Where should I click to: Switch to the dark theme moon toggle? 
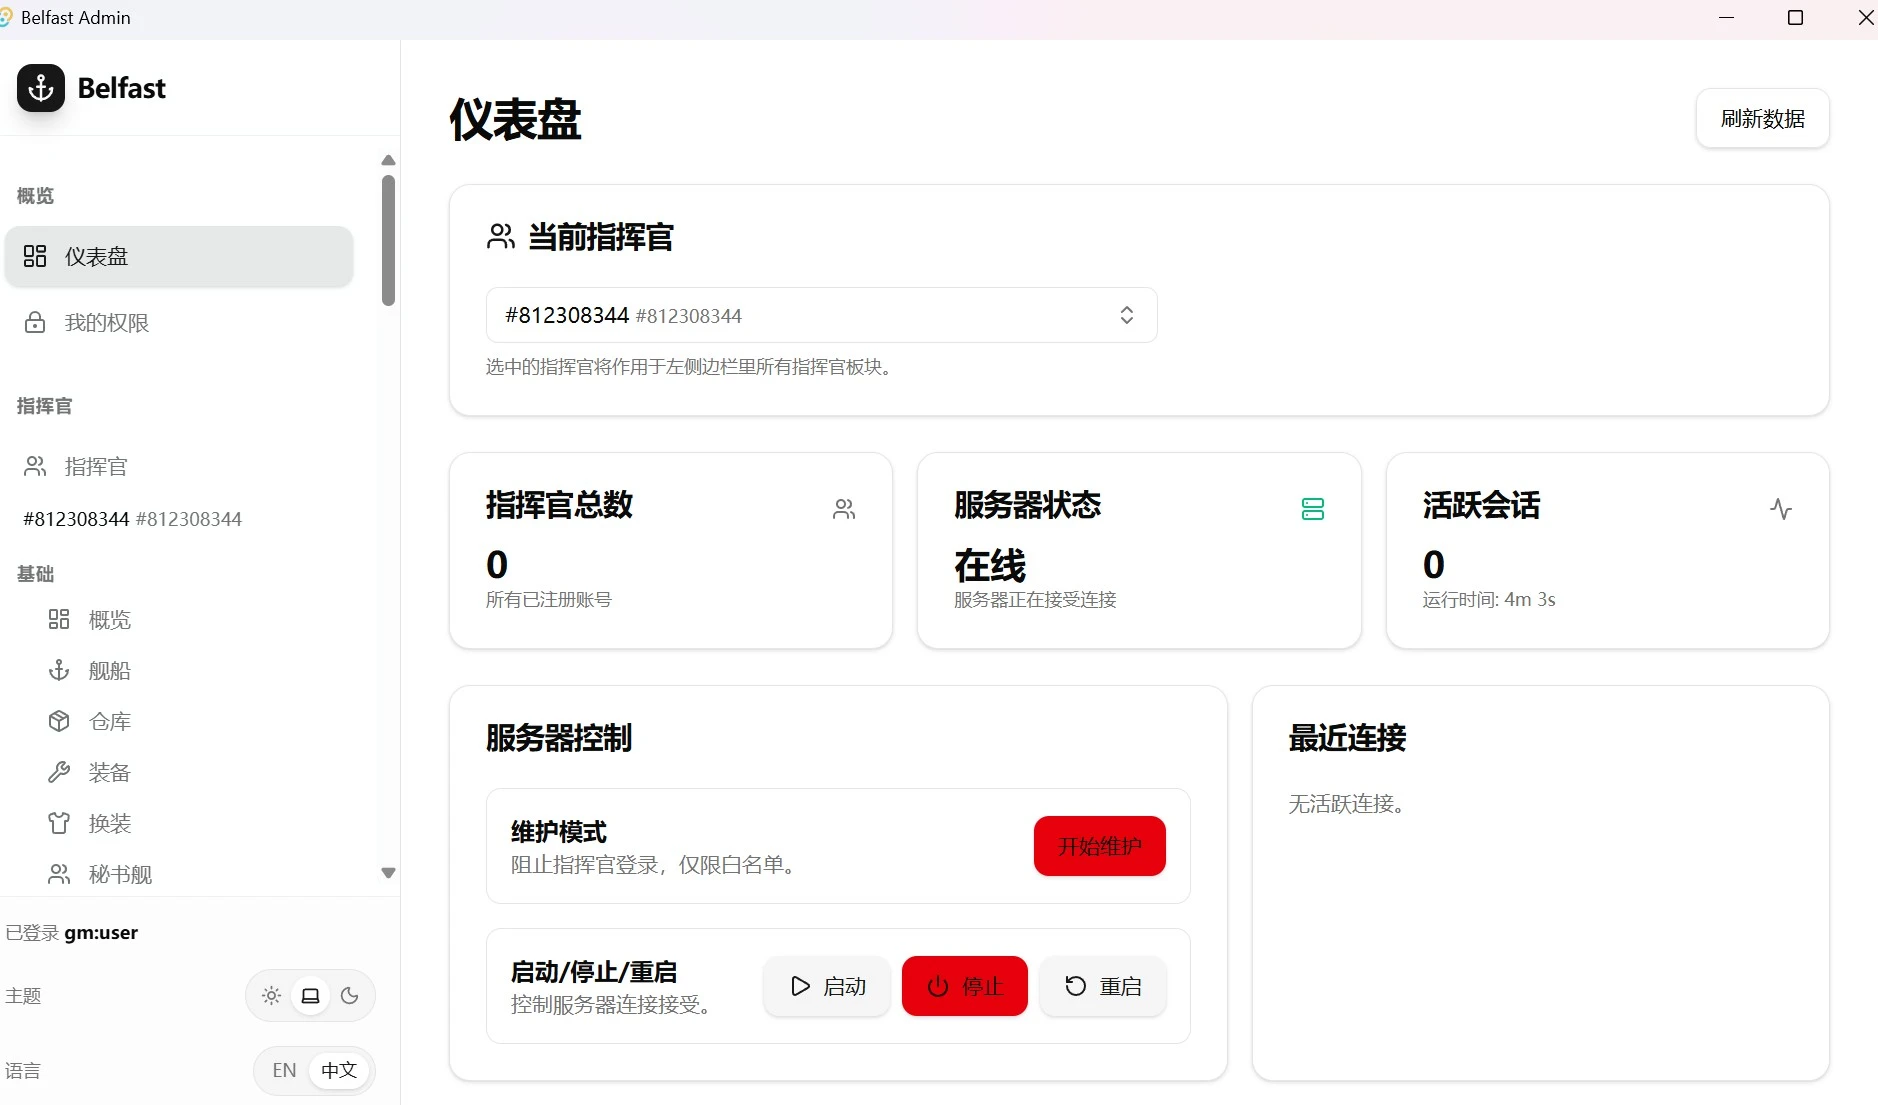pyautogui.click(x=349, y=996)
